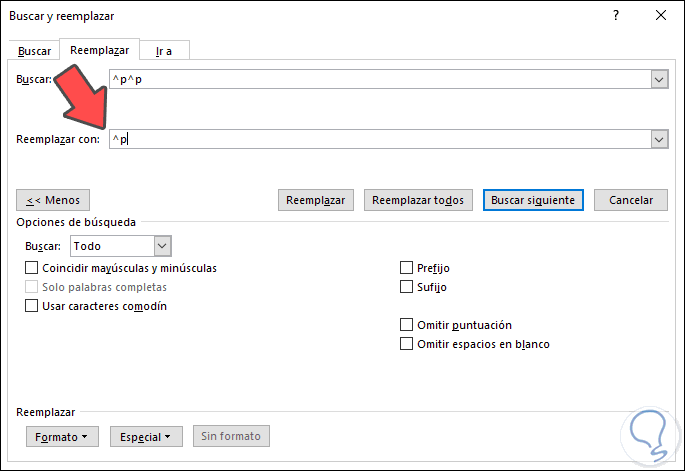
Task: Expand the Buscar field history dropdown
Action: [x=659, y=80]
